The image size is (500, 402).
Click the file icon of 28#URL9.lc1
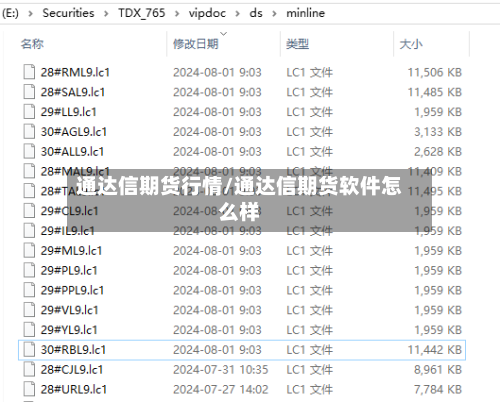(x=29, y=389)
